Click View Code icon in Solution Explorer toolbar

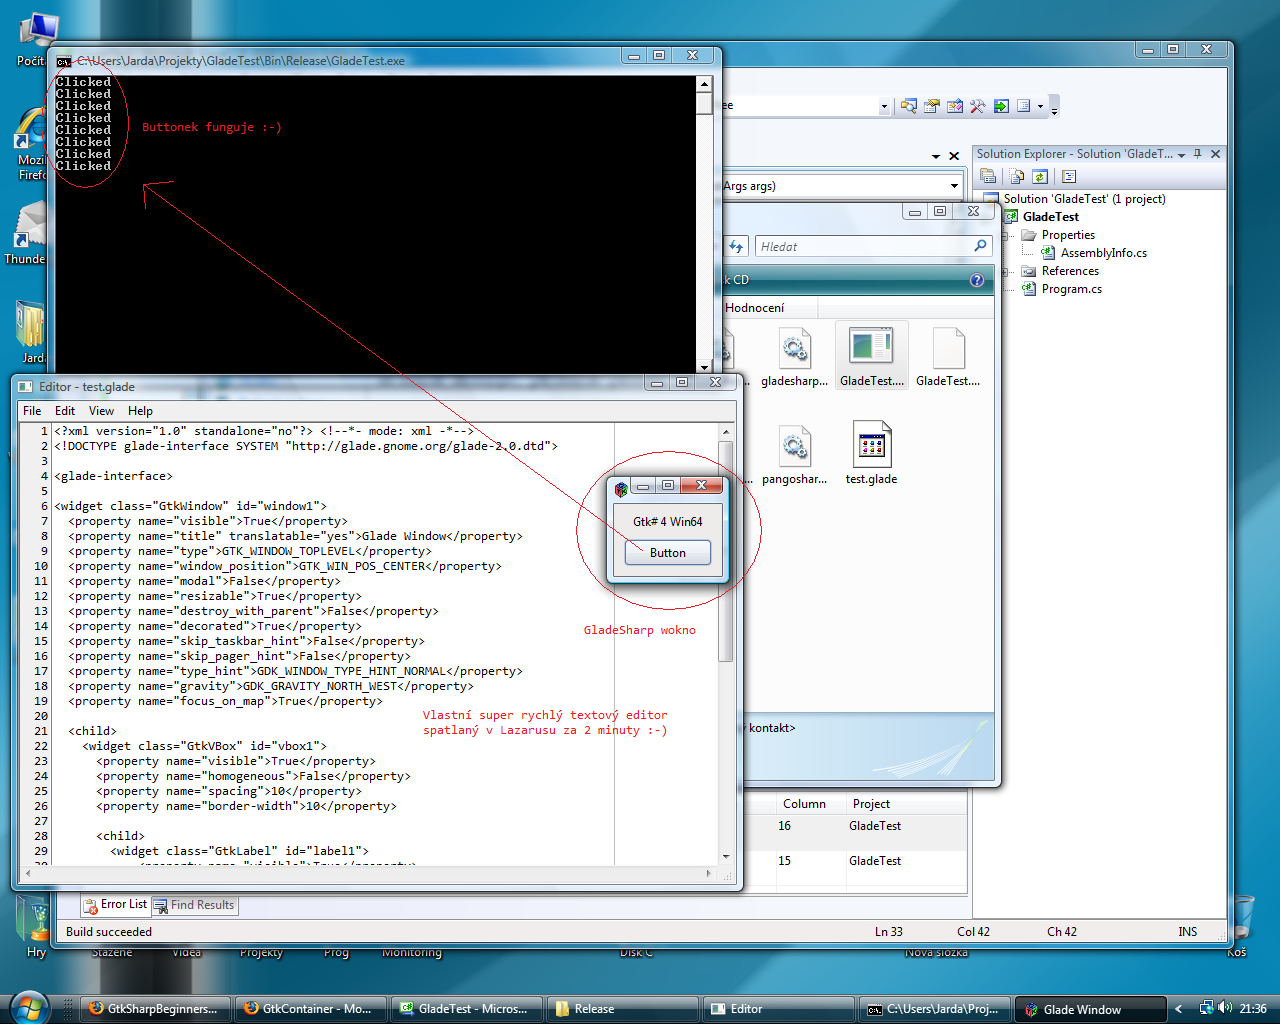(x=1068, y=176)
